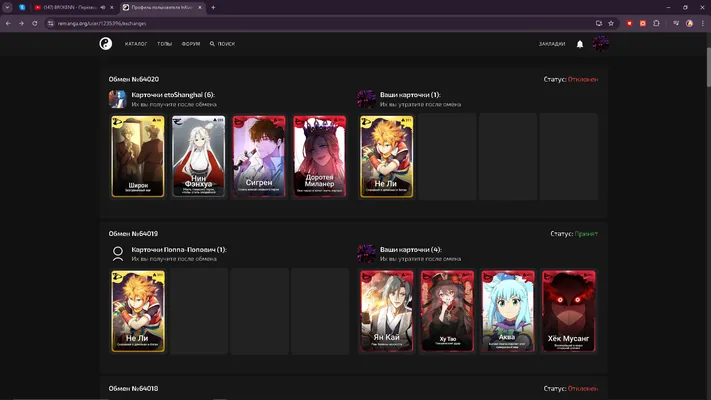Click the ReManga yin-yang logo

point(106,44)
